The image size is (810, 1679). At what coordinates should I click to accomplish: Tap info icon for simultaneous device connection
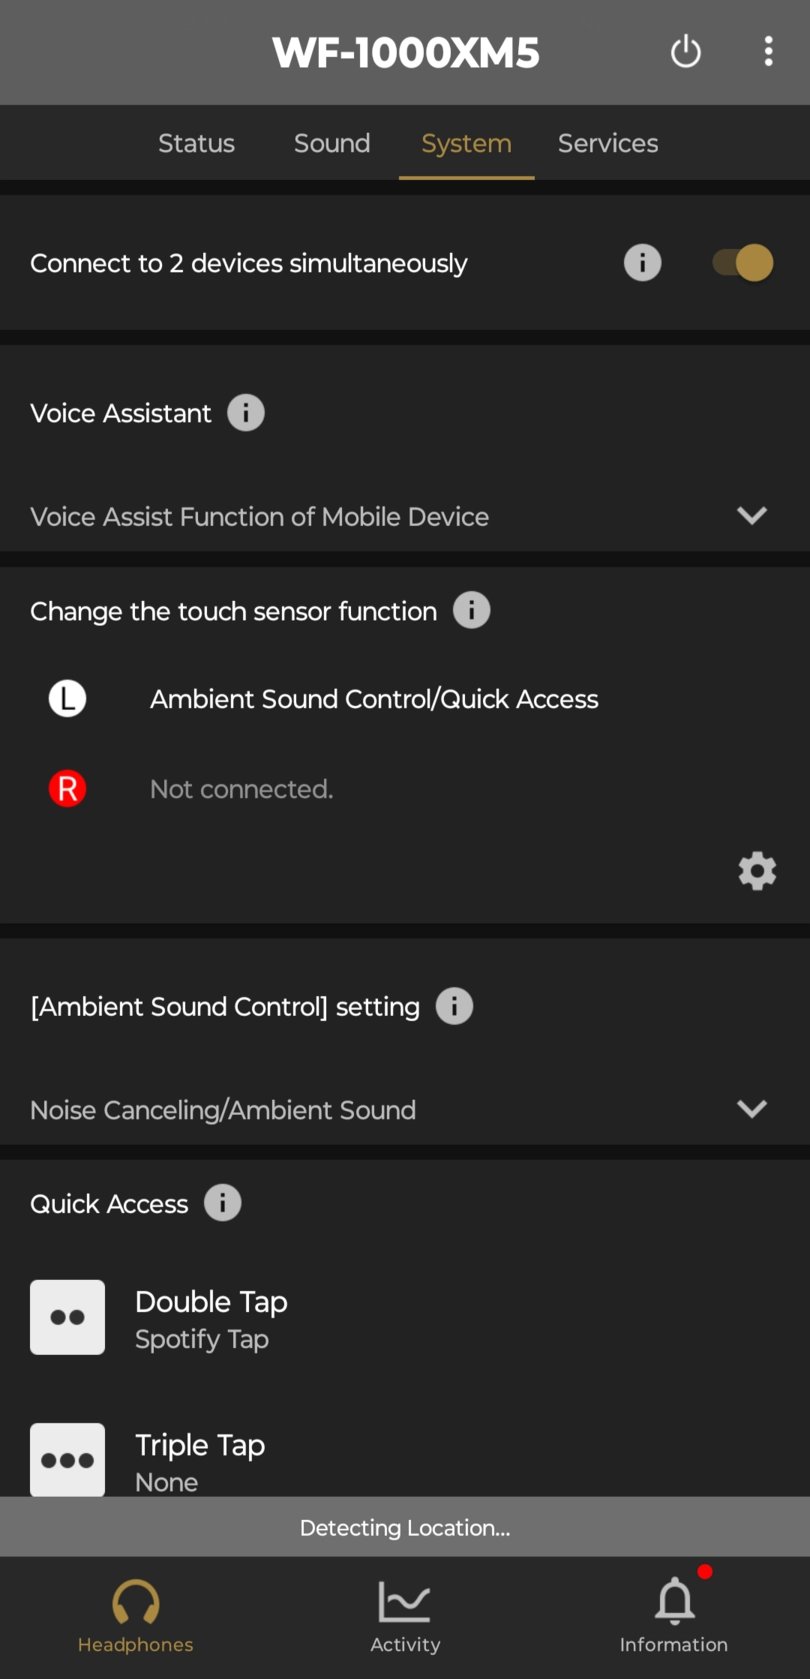point(642,263)
